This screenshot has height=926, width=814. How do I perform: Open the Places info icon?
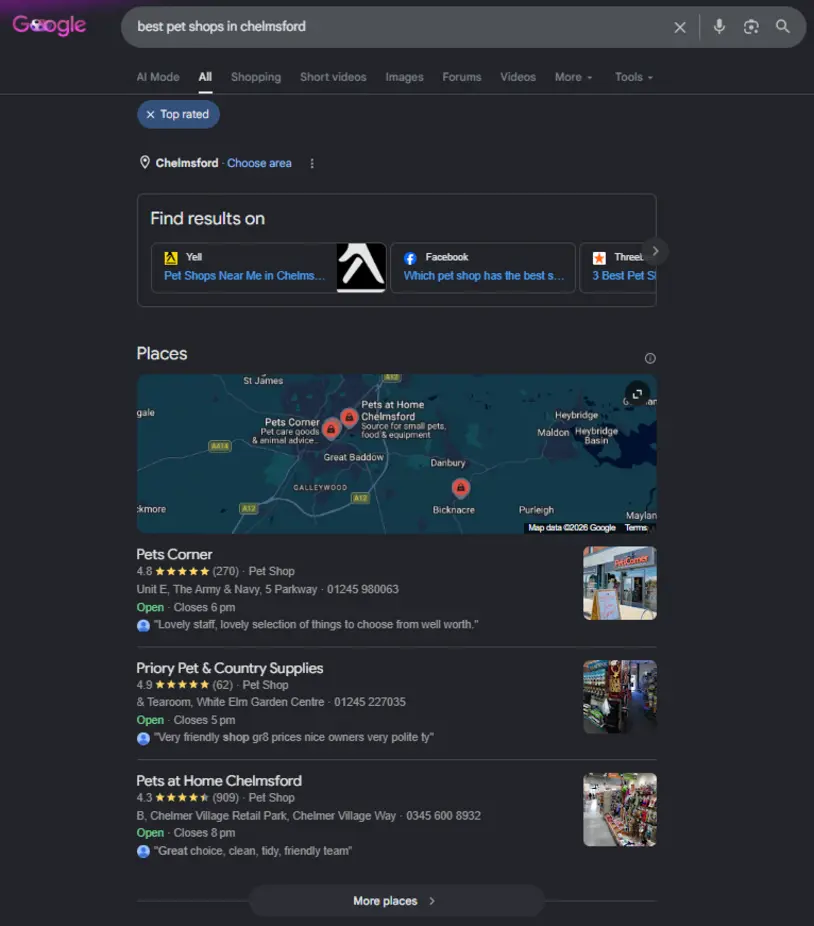pyautogui.click(x=650, y=358)
